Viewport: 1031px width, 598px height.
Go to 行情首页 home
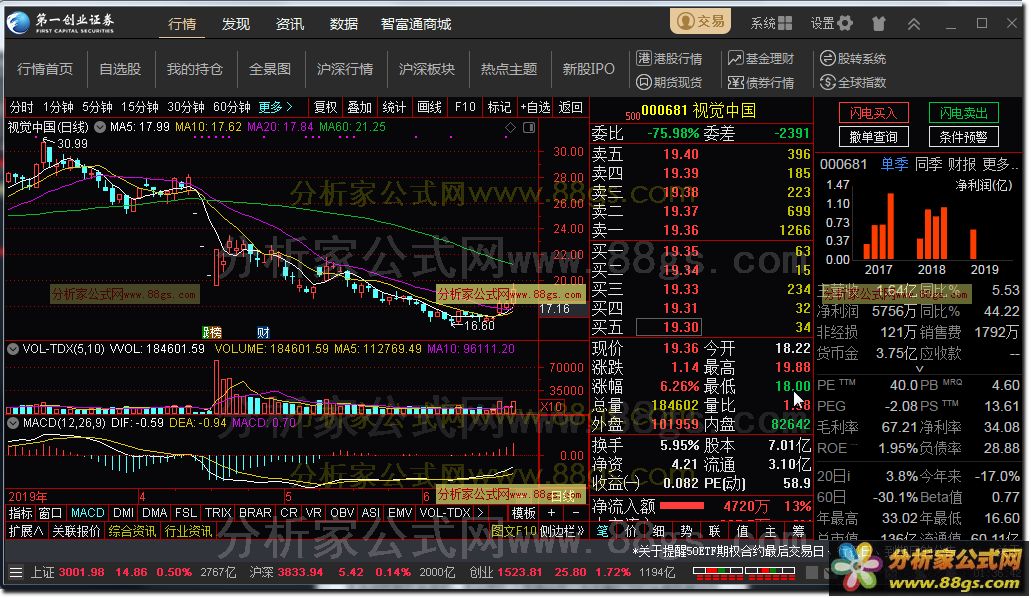(45, 69)
